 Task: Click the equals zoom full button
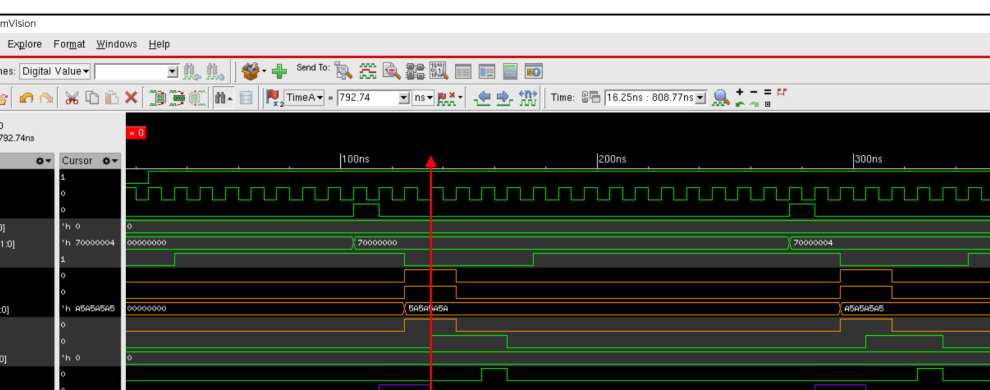coord(768,92)
